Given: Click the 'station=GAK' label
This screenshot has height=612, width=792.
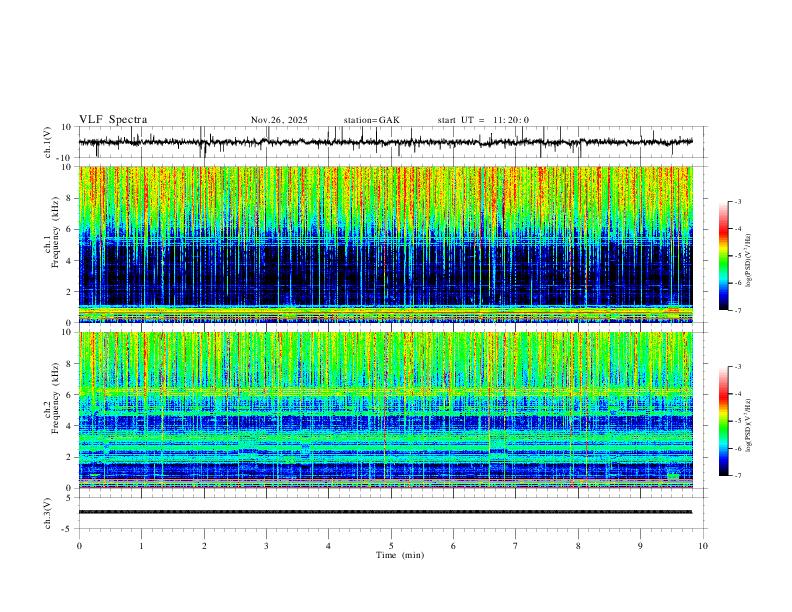Looking at the screenshot, I should coord(371,120).
